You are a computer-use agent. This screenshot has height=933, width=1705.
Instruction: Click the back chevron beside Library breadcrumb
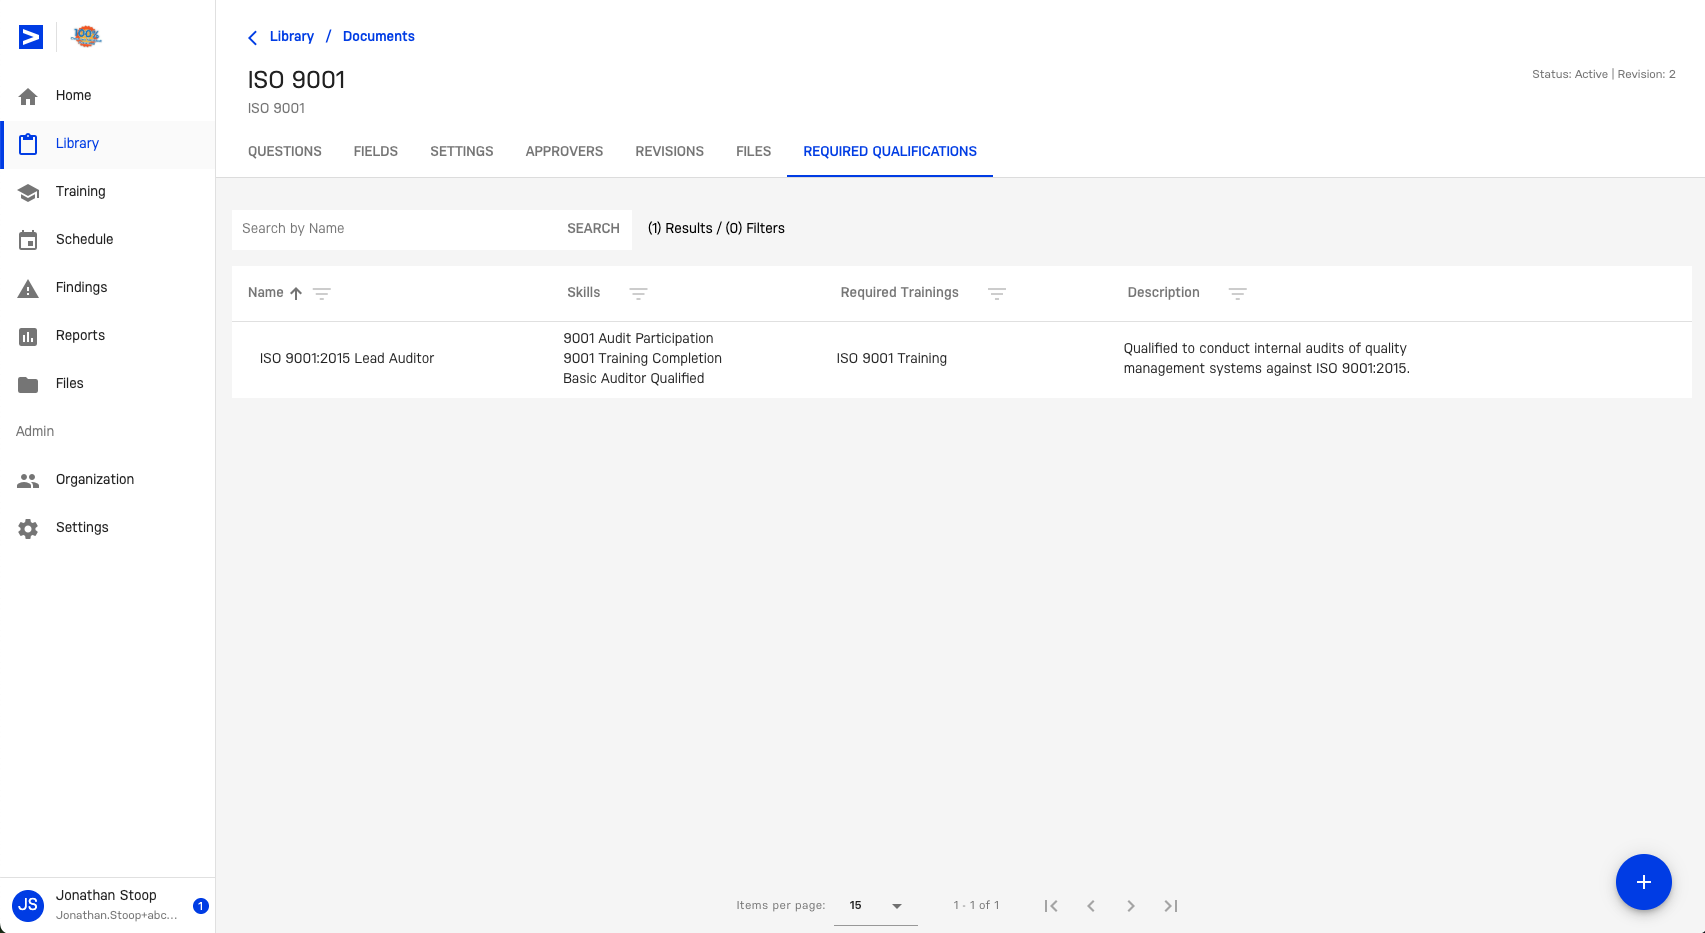click(x=252, y=37)
